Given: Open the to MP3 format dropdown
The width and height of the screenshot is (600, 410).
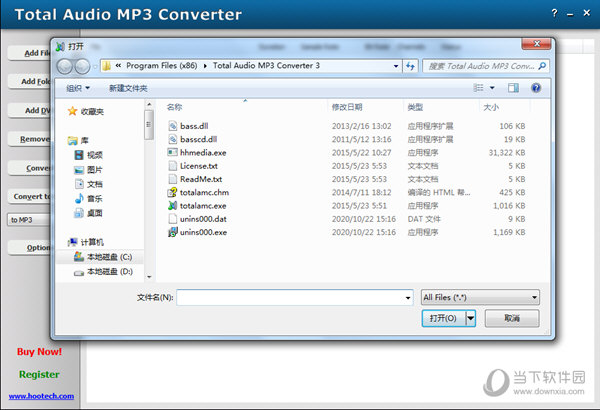Looking at the screenshot, I should pyautogui.click(x=29, y=220).
